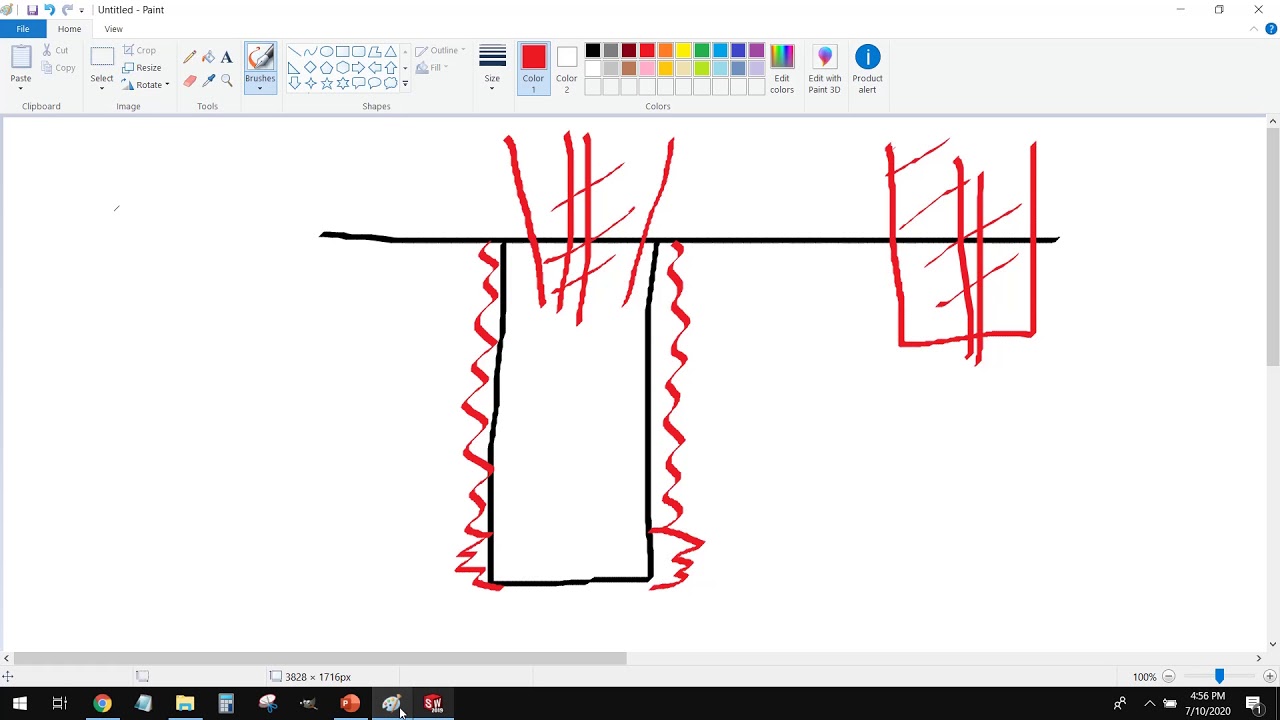The image size is (1280, 720).
Task: Choose the Line shape
Action: 294,52
